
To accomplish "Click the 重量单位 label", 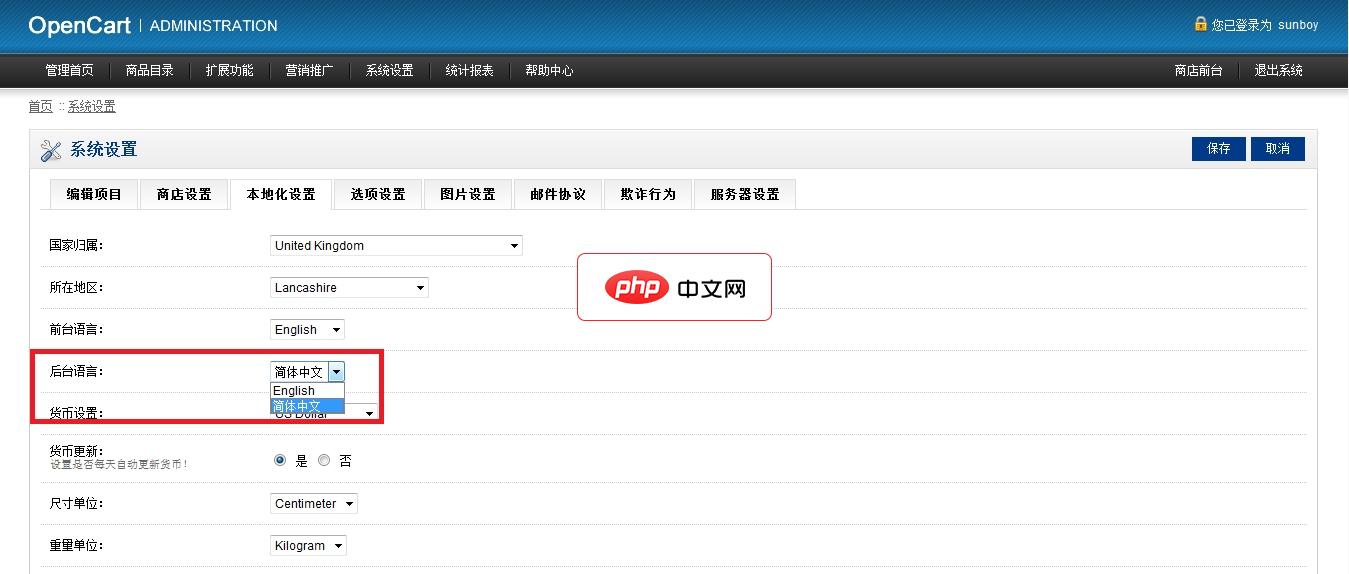I will (x=77, y=545).
